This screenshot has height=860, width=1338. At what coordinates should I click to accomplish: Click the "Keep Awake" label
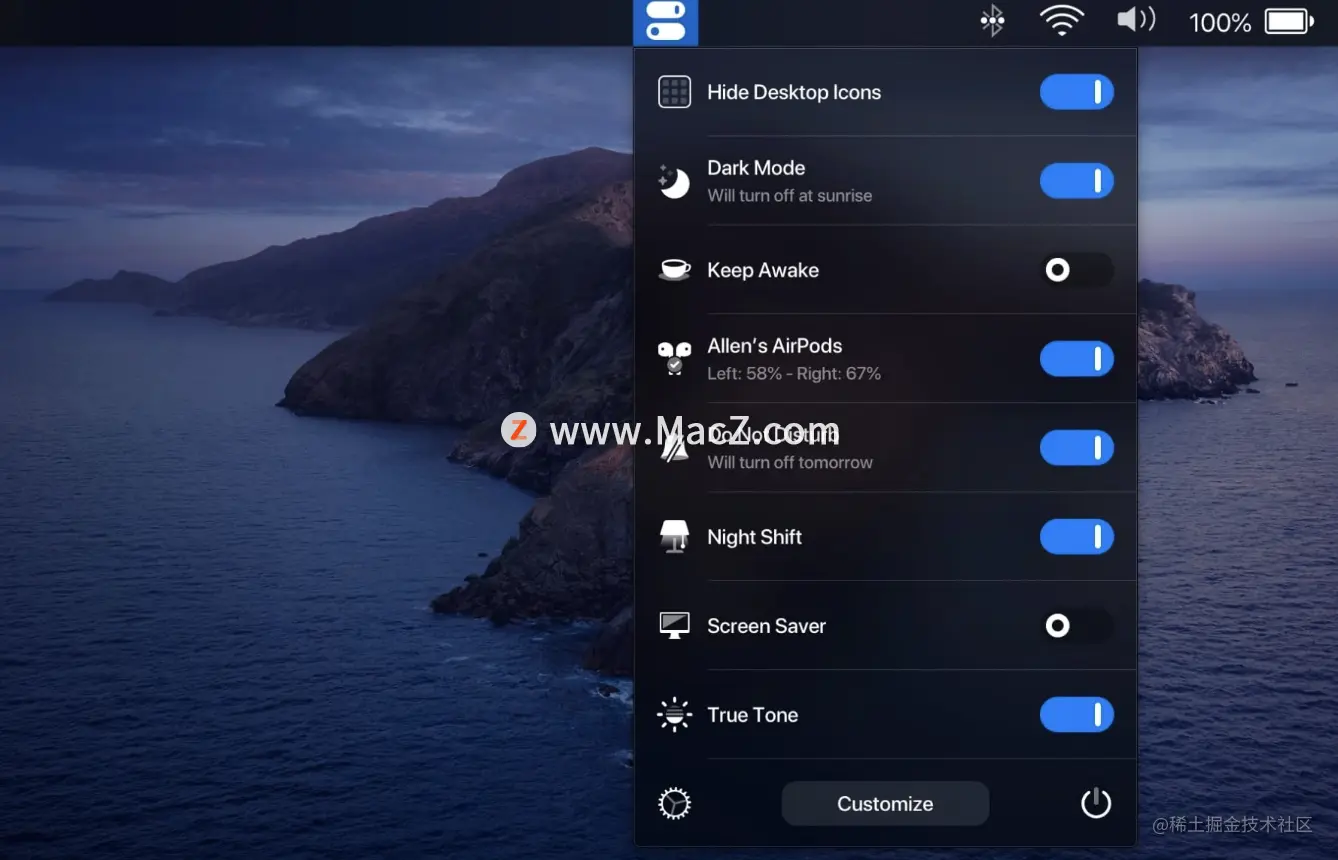click(763, 270)
